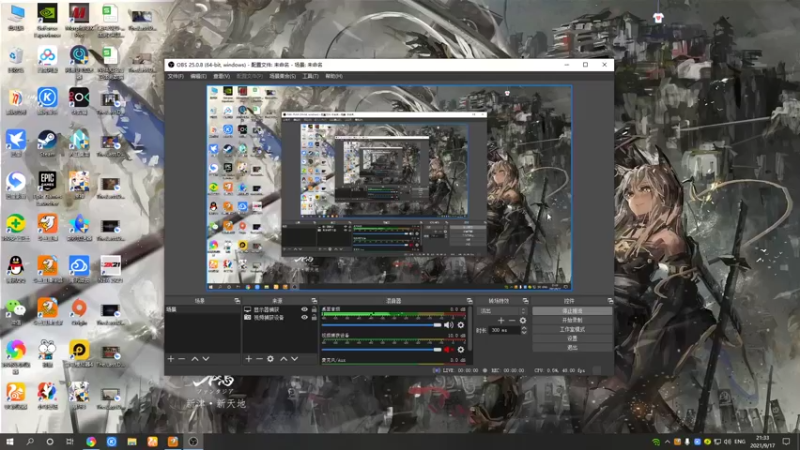This screenshot has width=800, height=450.
Task: Click the Exit button in Controls
Action: pyautogui.click(x=572, y=347)
